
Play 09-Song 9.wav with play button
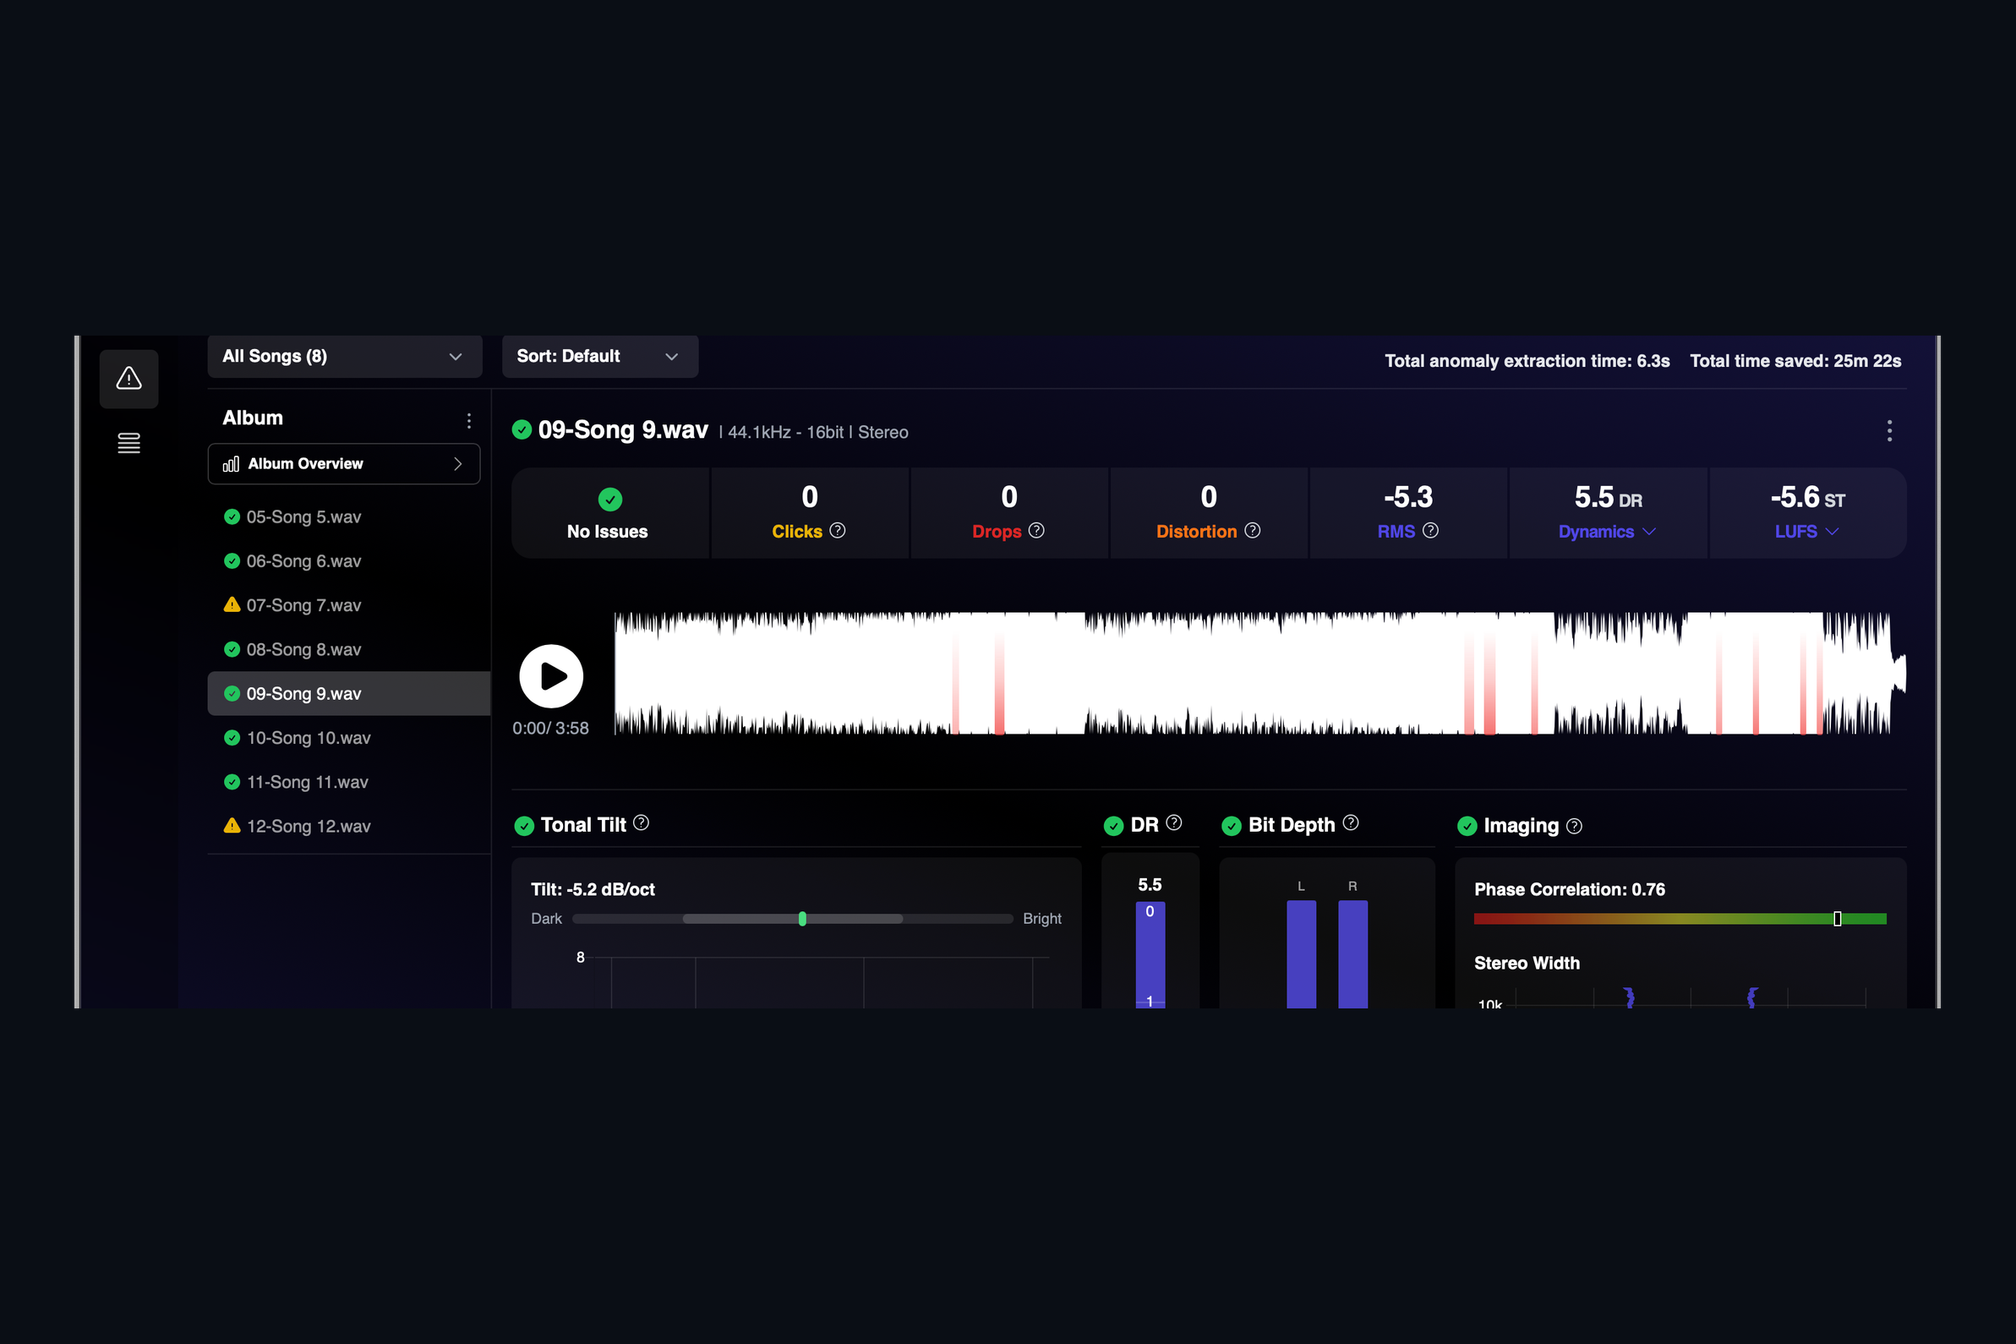551,677
